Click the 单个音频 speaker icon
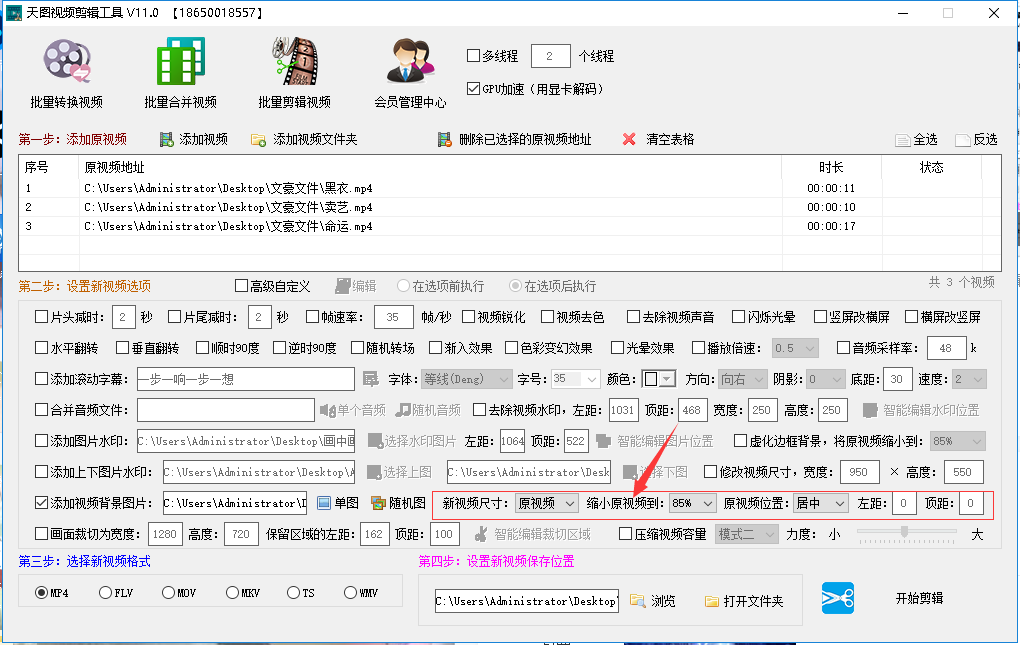The image size is (1020, 645). (327, 410)
